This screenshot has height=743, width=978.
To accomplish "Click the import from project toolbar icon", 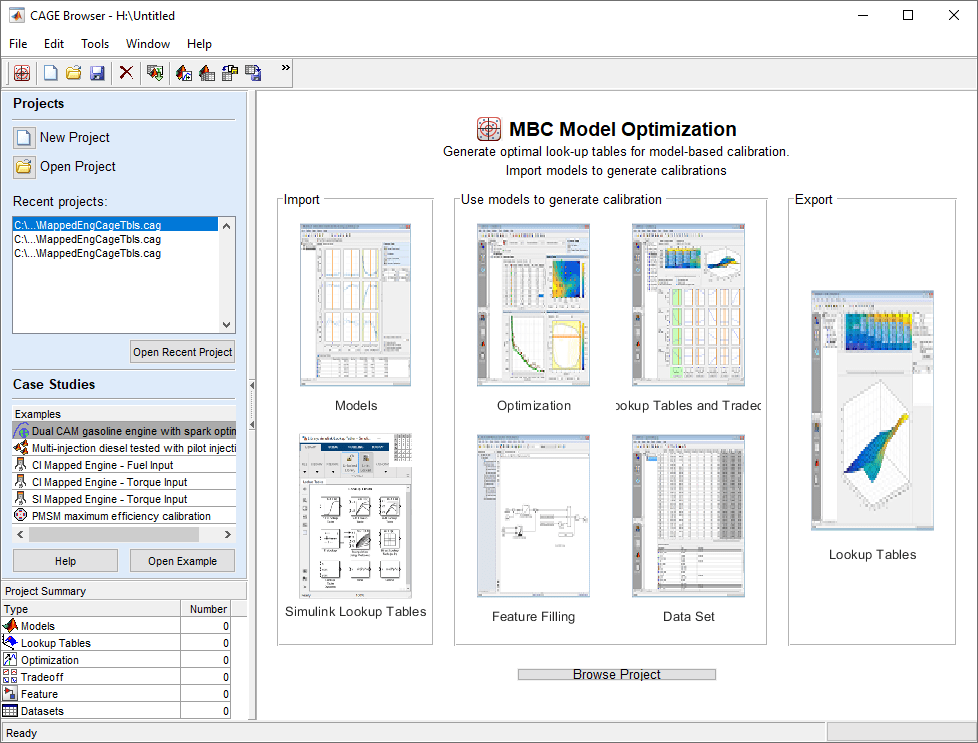I will [x=155, y=73].
